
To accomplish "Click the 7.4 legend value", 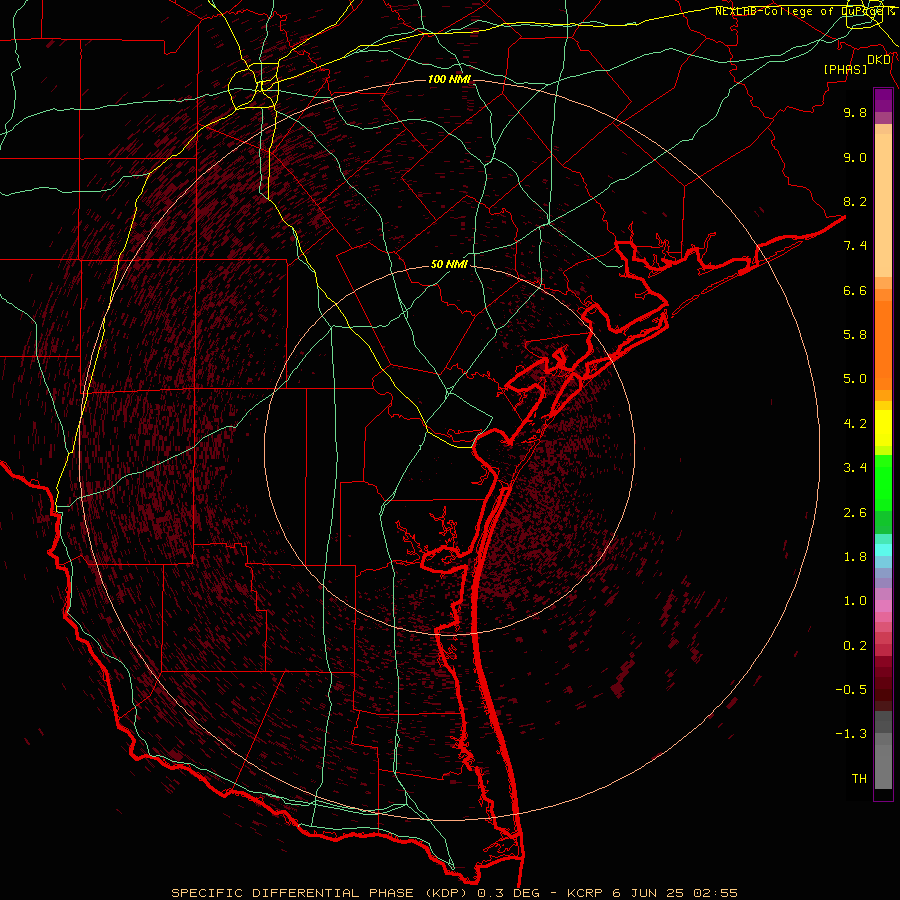I will 855,246.
